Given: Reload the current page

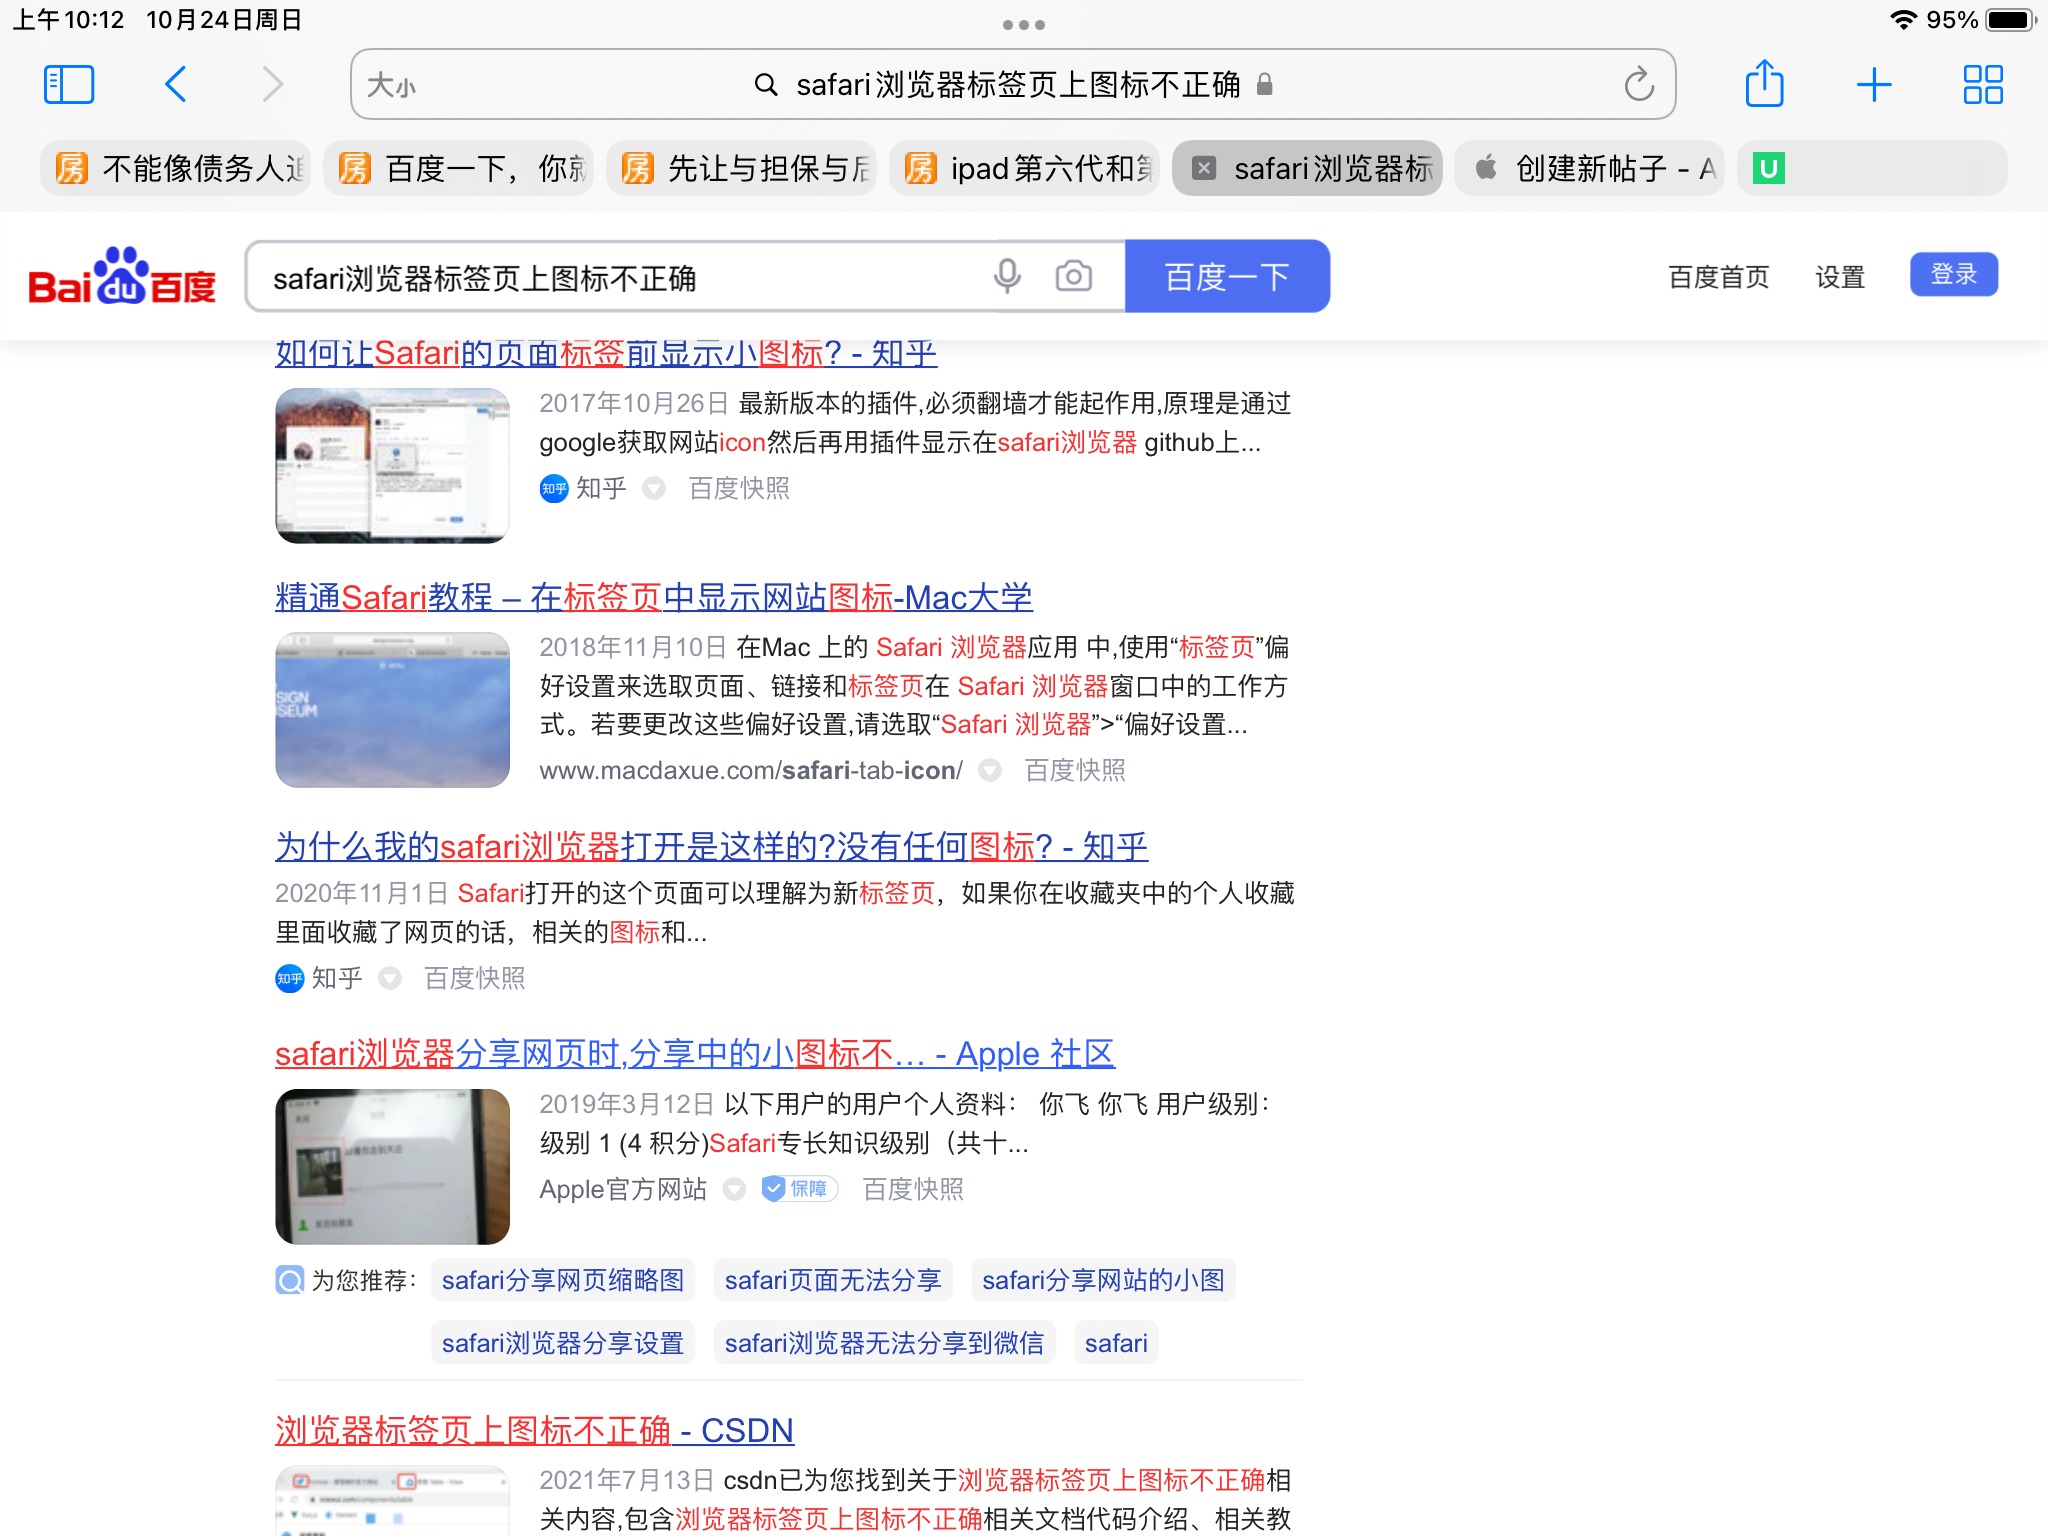Looking at the screenshot, I should 1638,85.
